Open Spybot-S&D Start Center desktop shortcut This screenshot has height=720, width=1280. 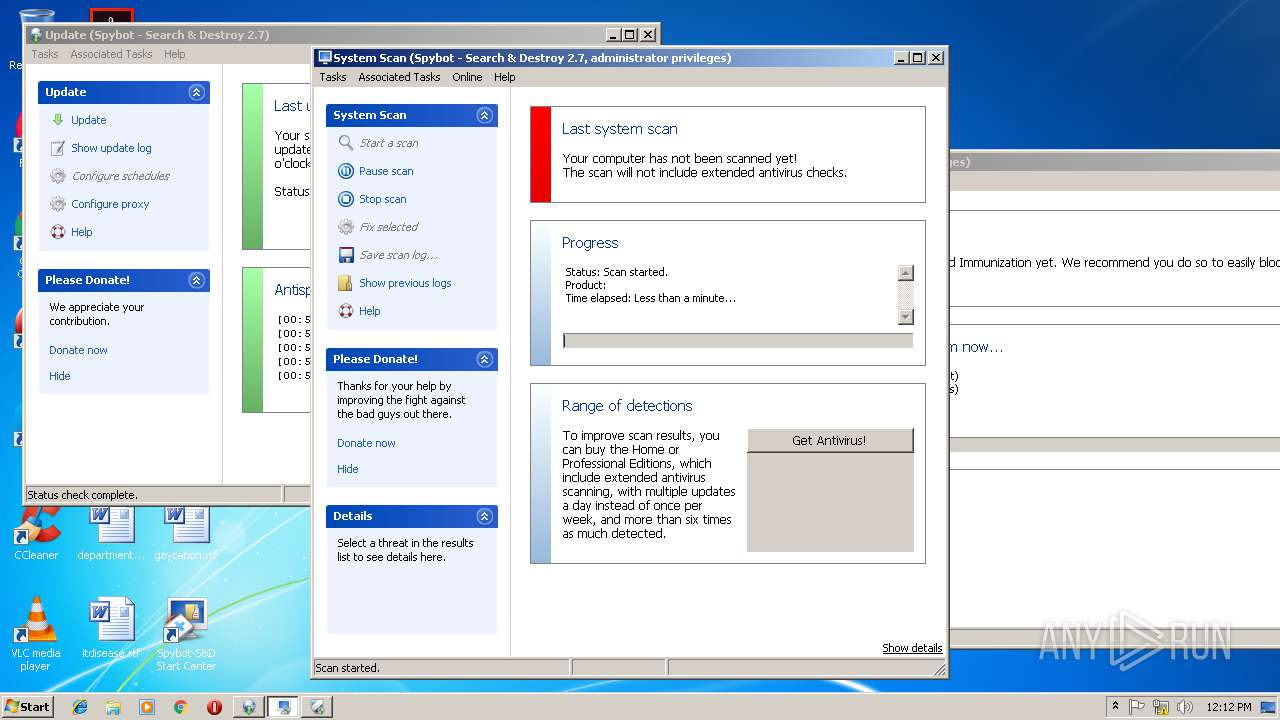pos(186,633)
